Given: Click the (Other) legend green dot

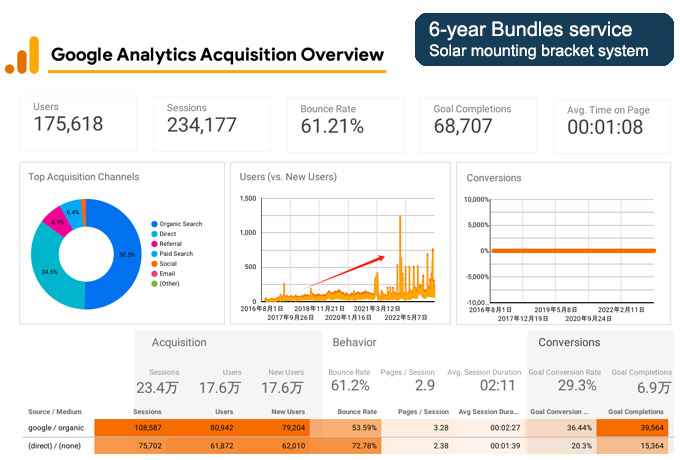Looking at the screenshot, I should [x=154, y=284].
